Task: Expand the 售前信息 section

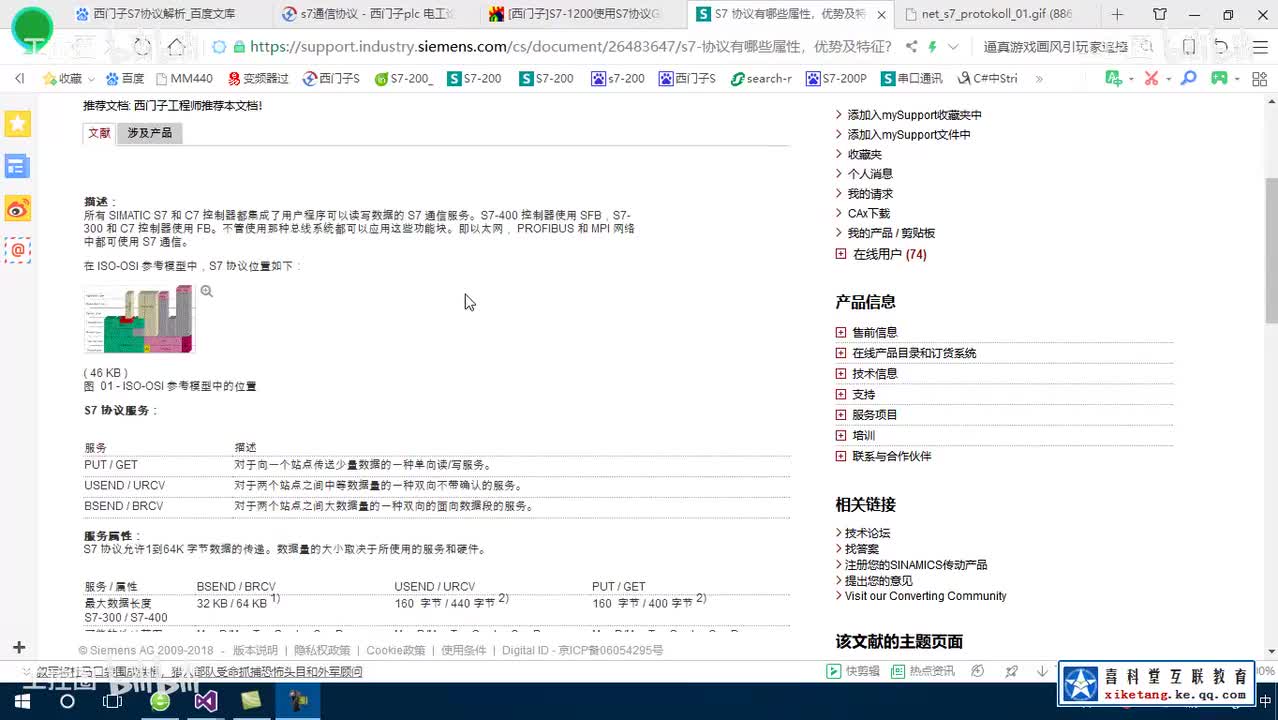Action: (841, 332)
